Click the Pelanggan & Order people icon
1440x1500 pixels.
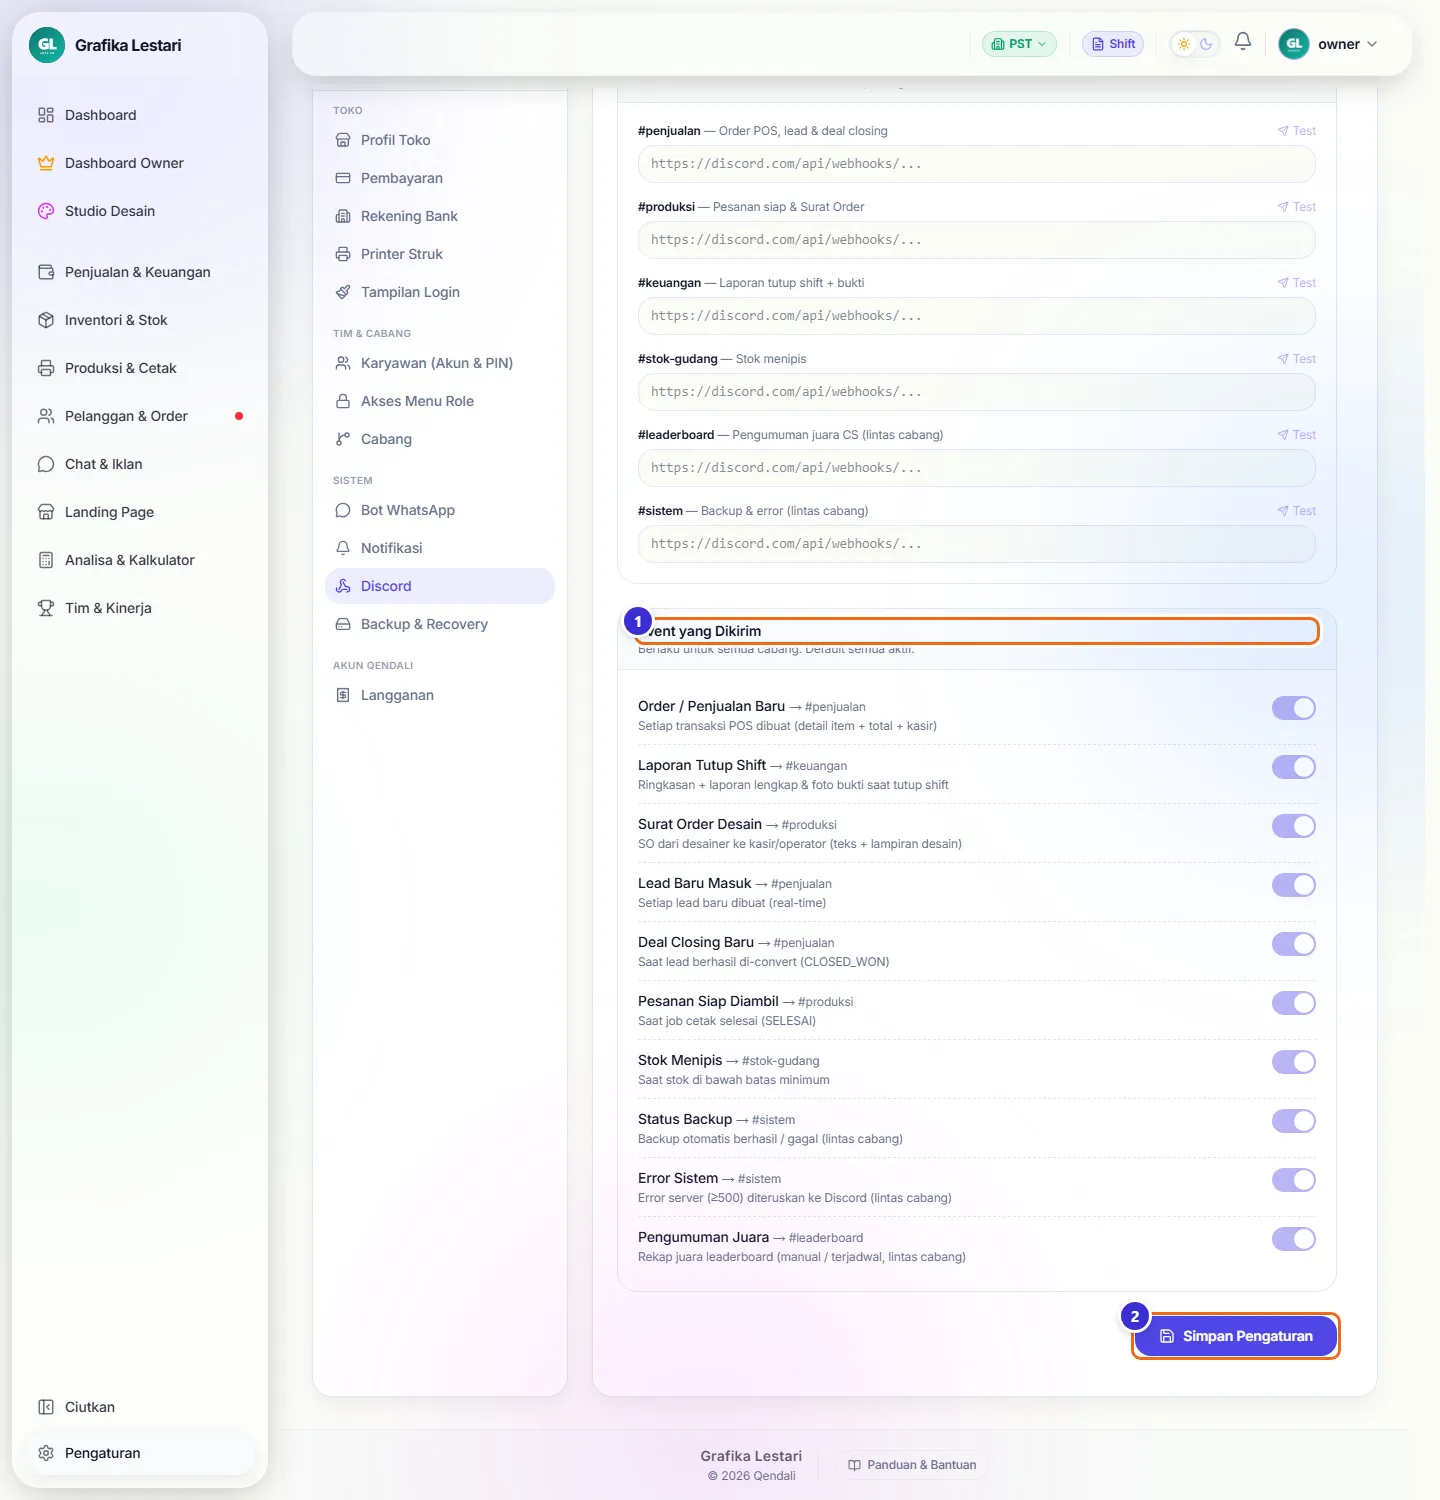(46, 416)
